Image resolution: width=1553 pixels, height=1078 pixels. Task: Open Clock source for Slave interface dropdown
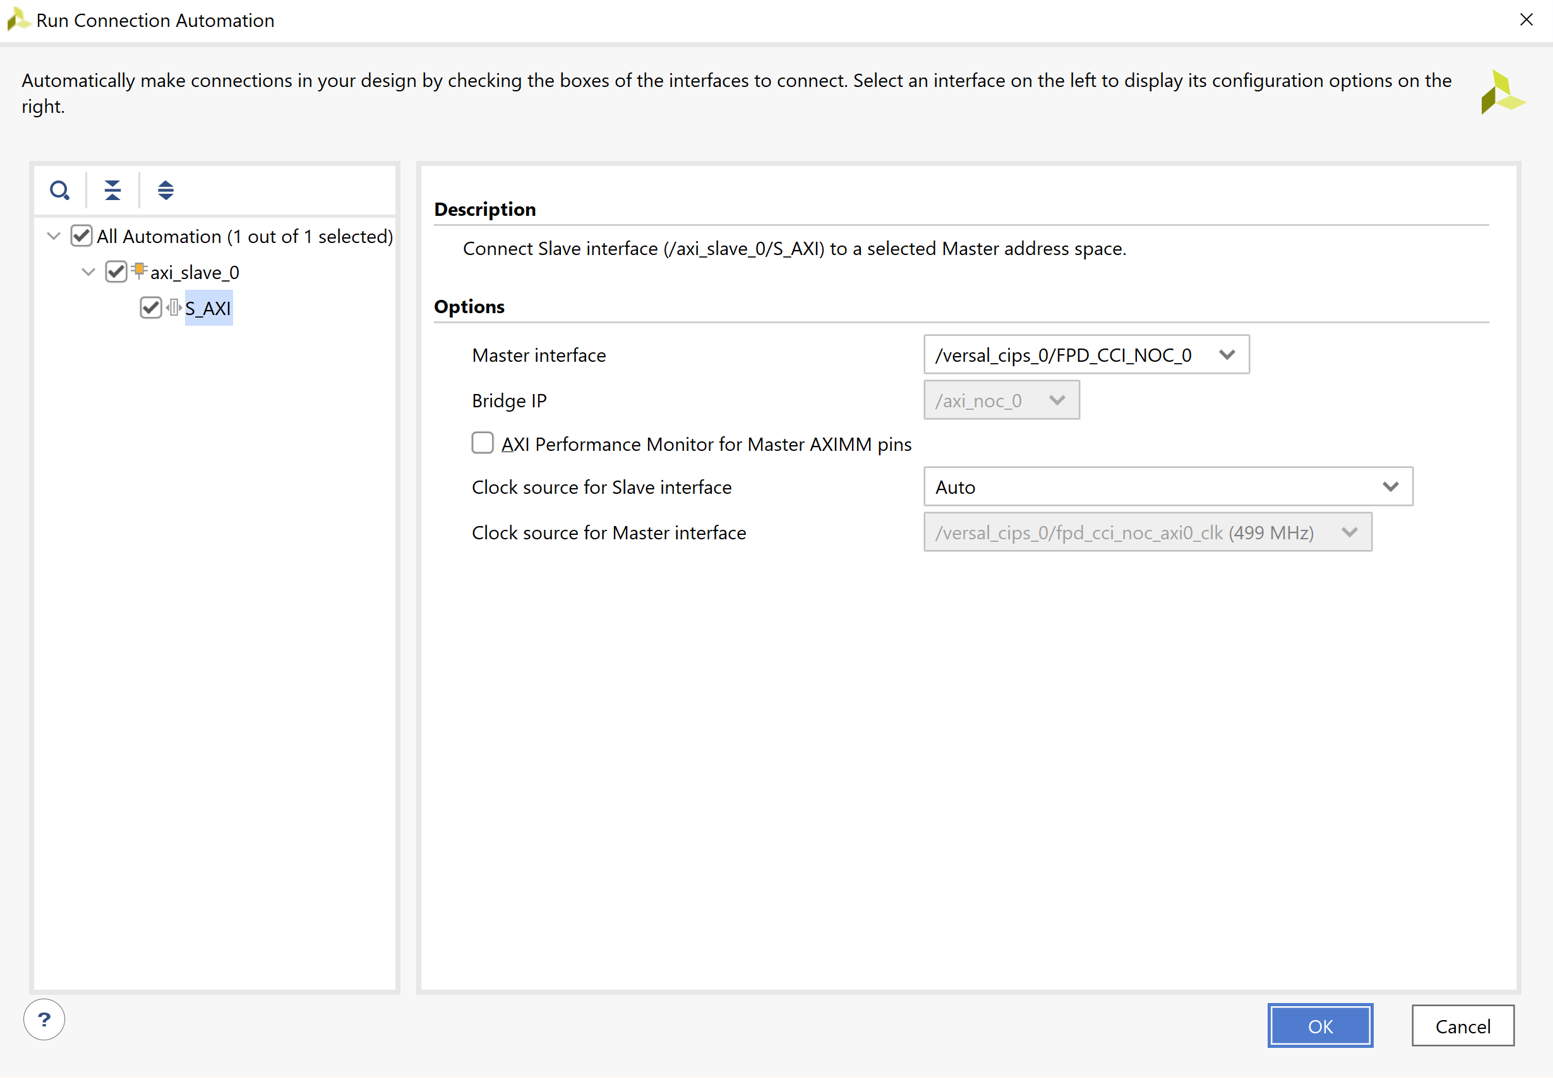(x=1167, y=487)
